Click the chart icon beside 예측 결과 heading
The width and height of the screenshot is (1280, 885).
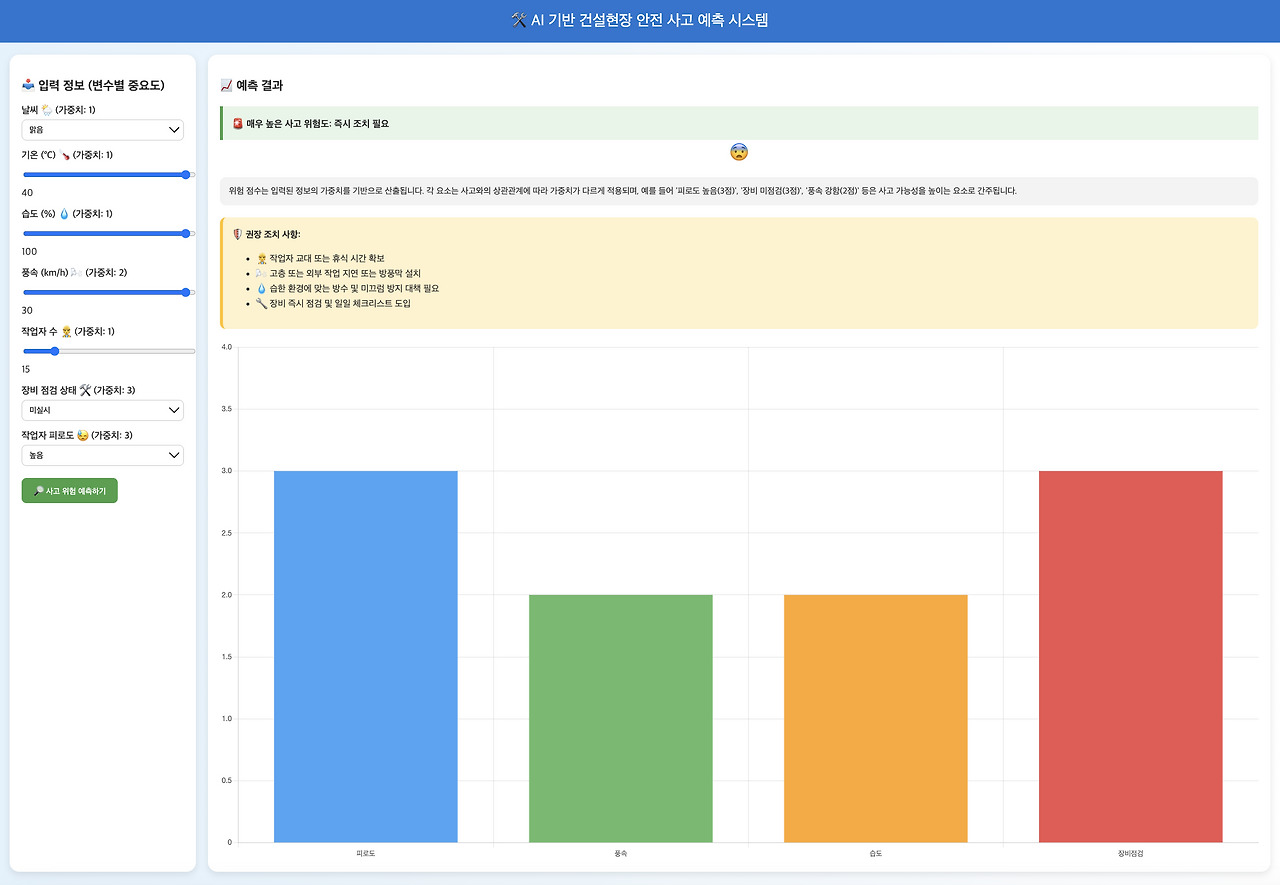[226, 86]
